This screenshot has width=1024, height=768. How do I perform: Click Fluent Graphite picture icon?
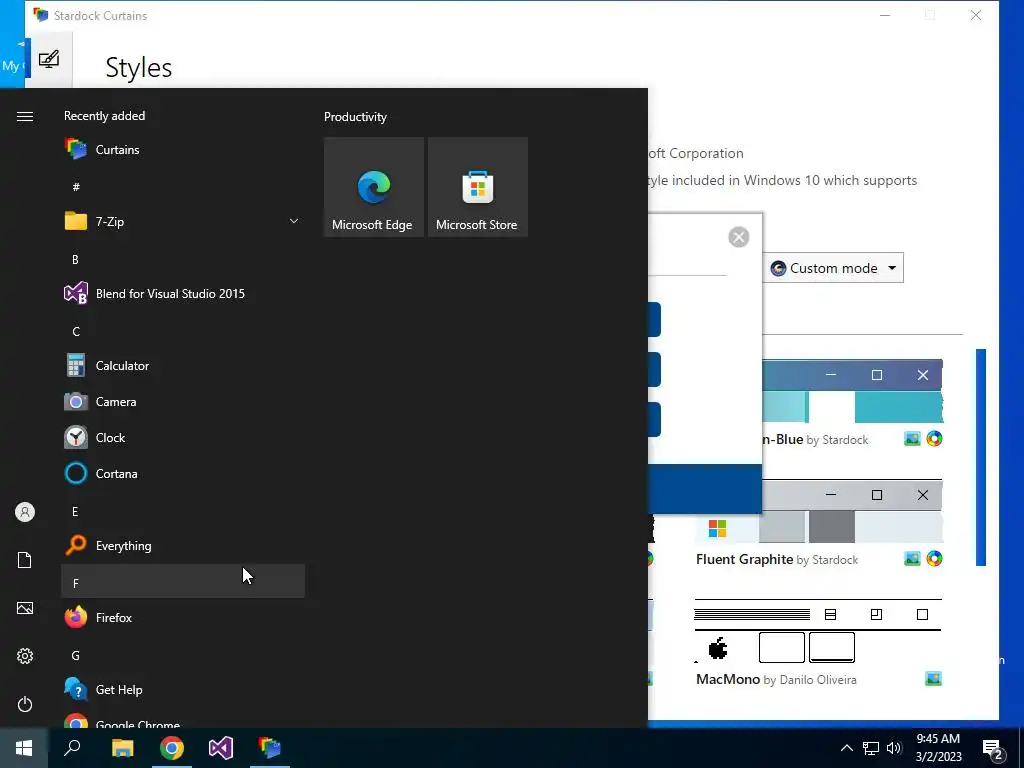pos(912,559)
